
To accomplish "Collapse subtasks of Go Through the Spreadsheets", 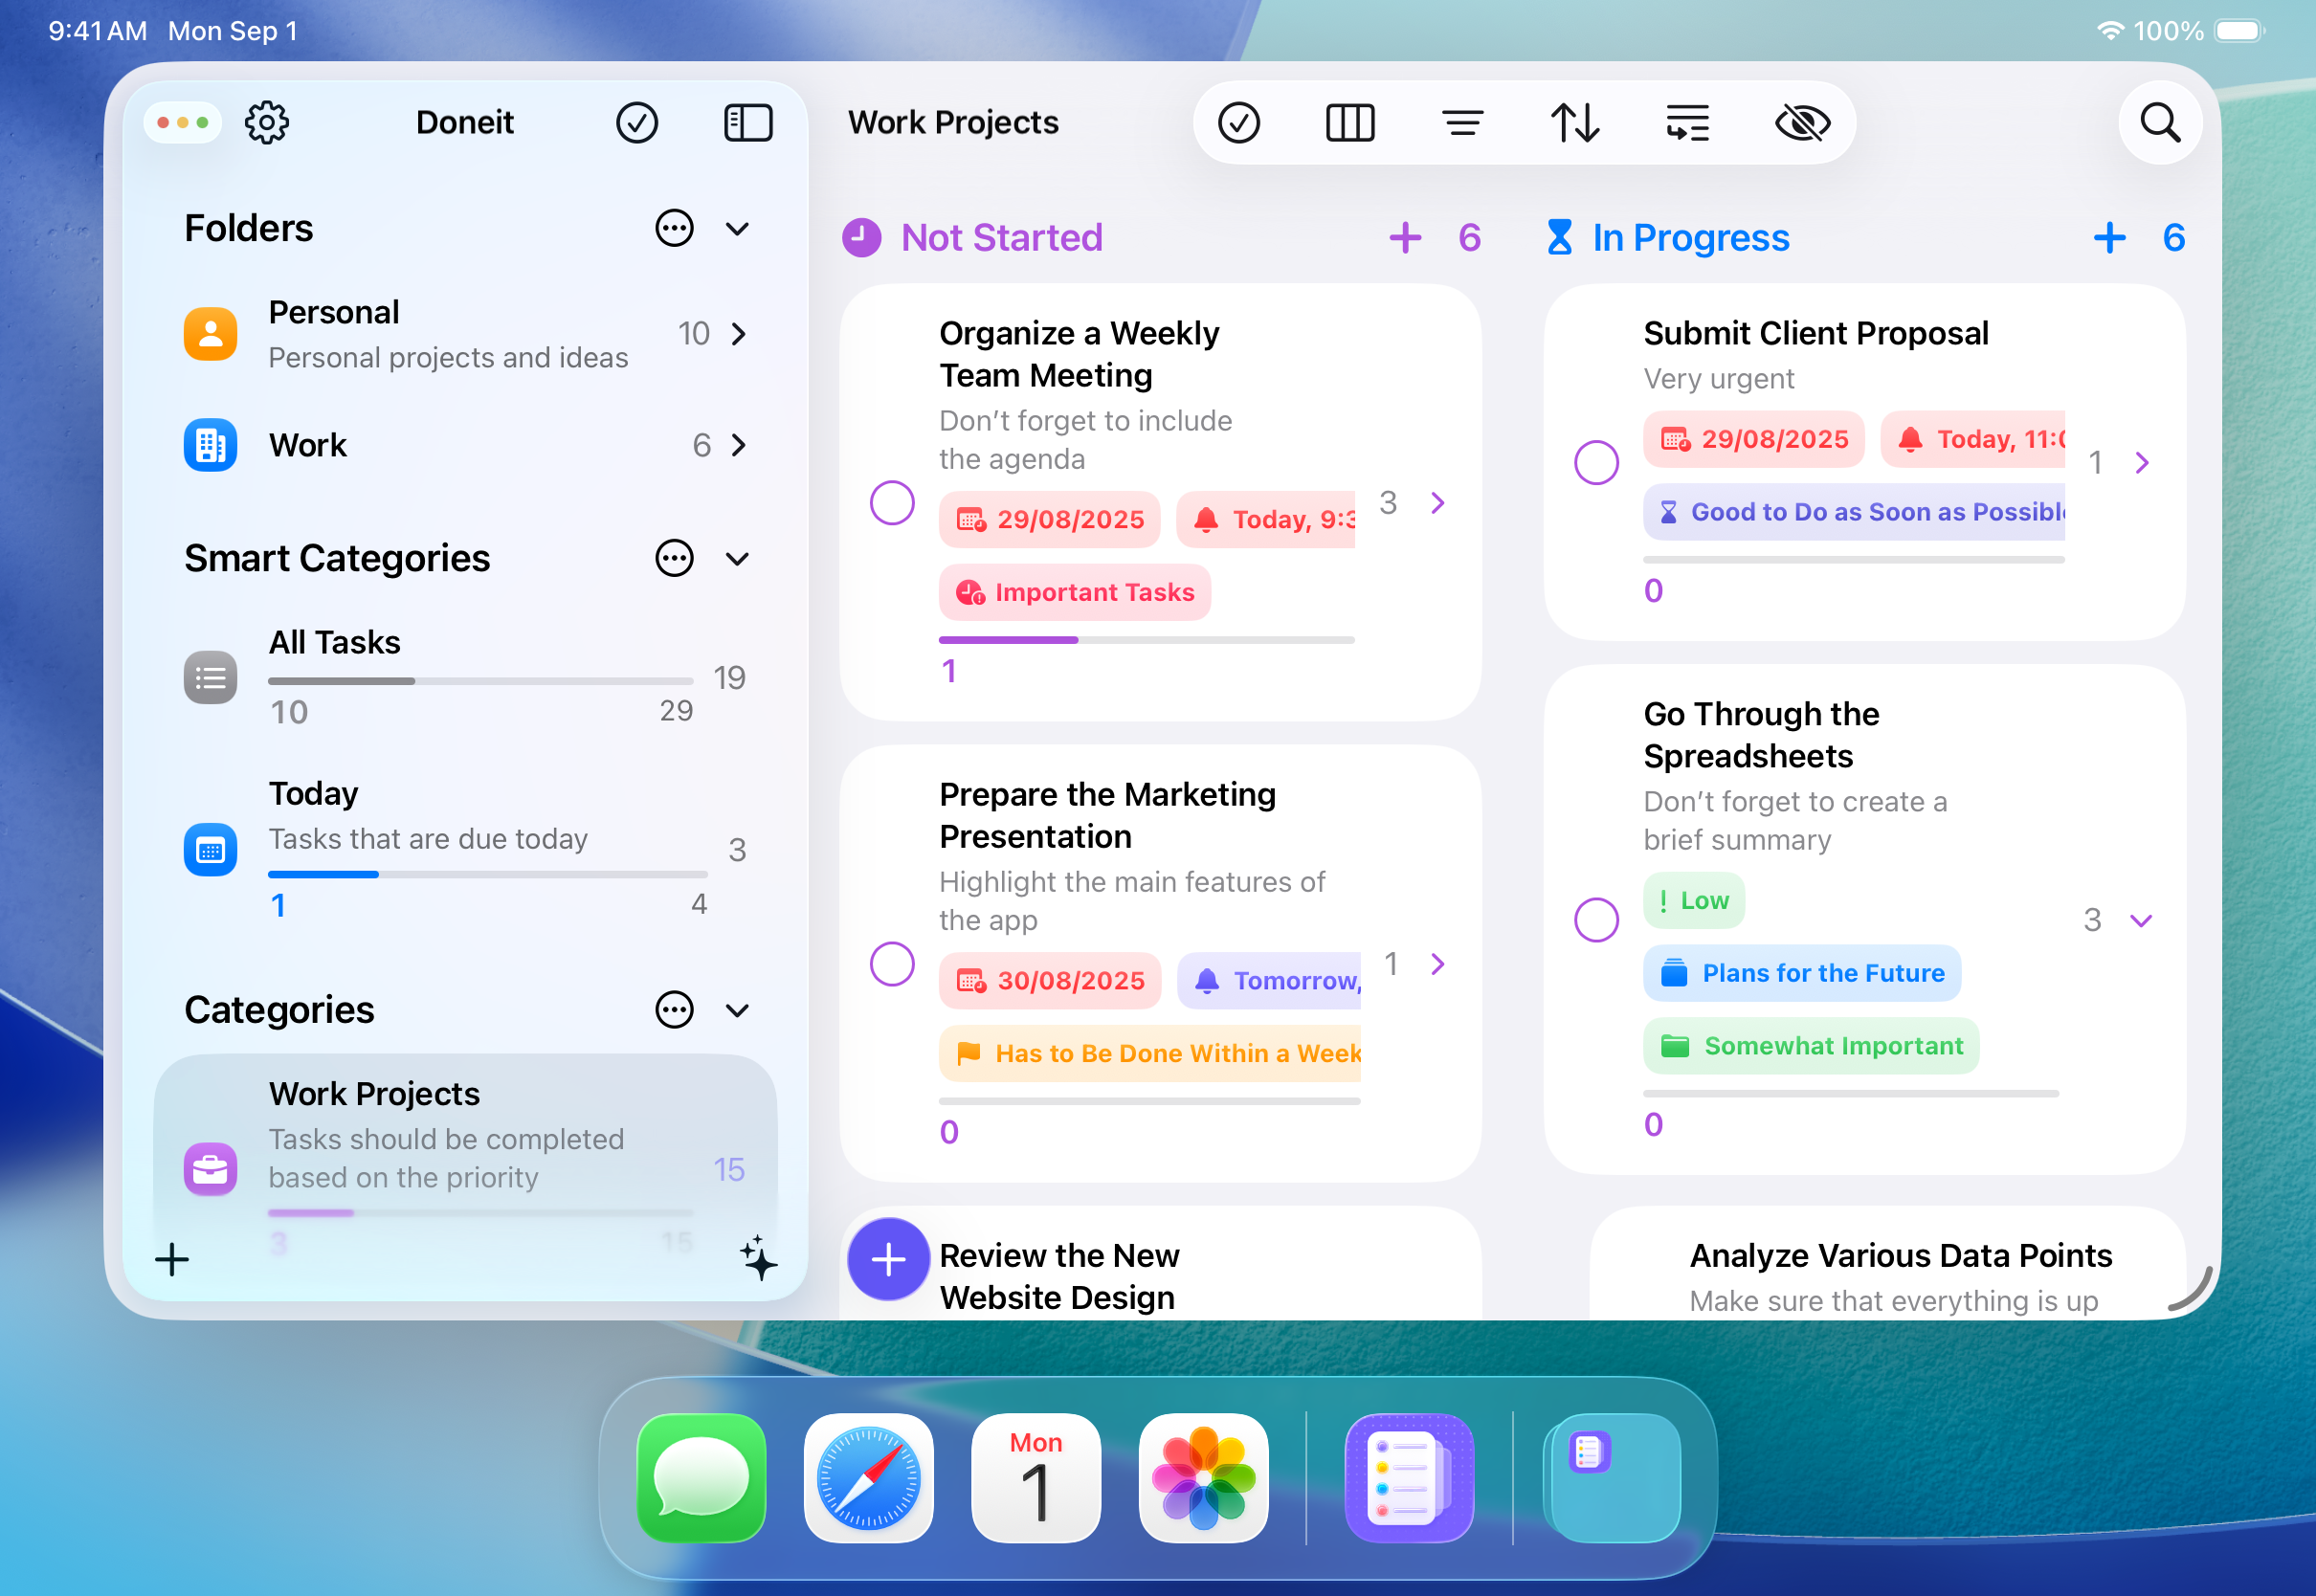I will (2140, 920).
